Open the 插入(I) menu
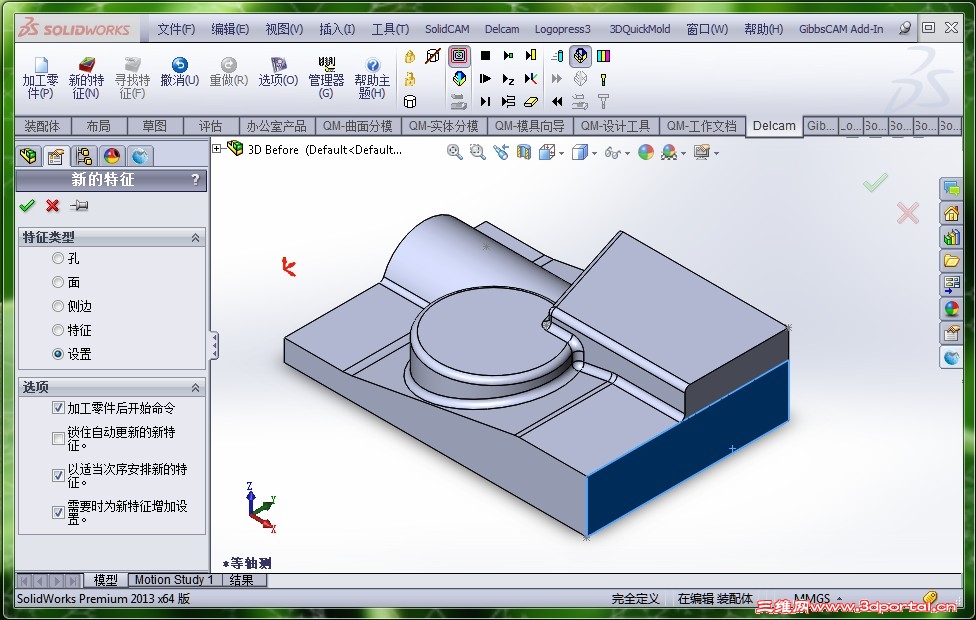This screenshot has width=976, height=620. [337, 29]
